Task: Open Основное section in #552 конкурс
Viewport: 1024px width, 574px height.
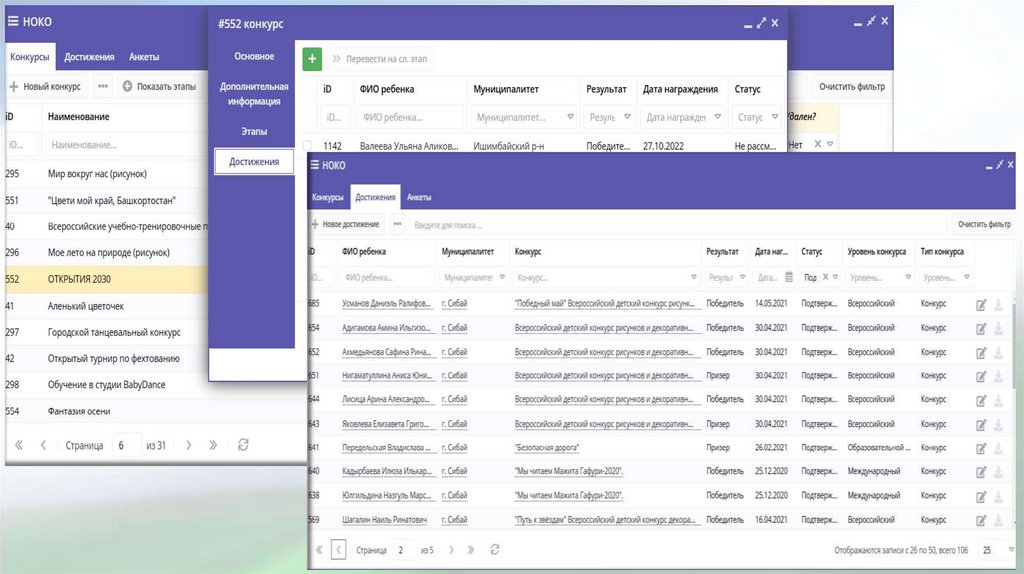Action: [254, 56]
